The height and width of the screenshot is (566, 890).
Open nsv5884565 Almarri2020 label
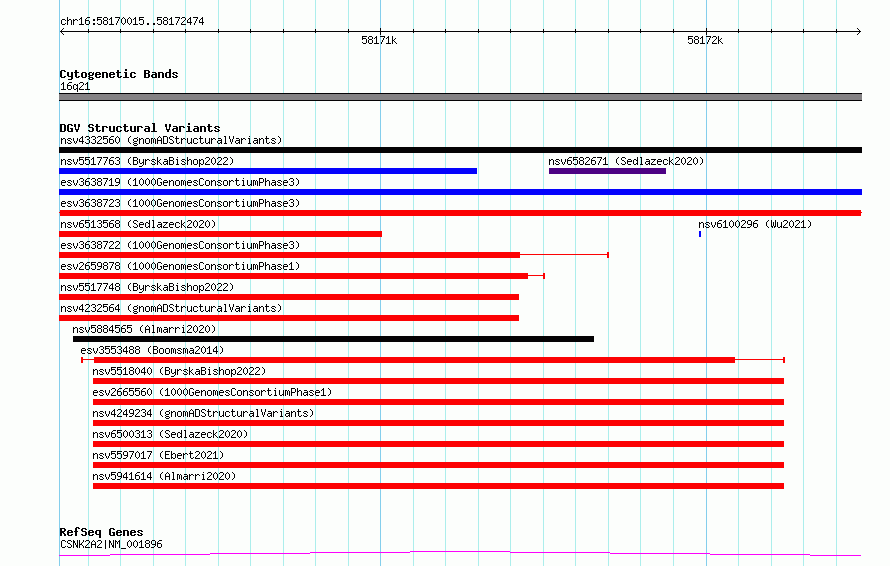(x=144, y=329)
